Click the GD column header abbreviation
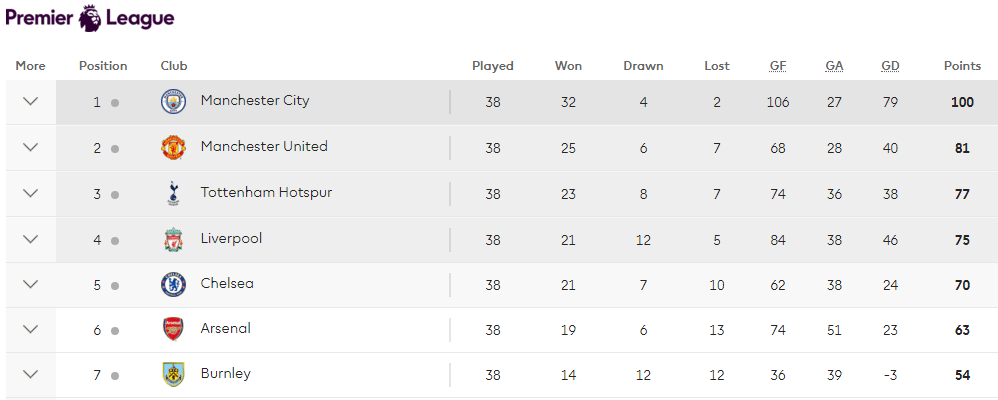This screenshot has height=400, width=998. [890, 66]
